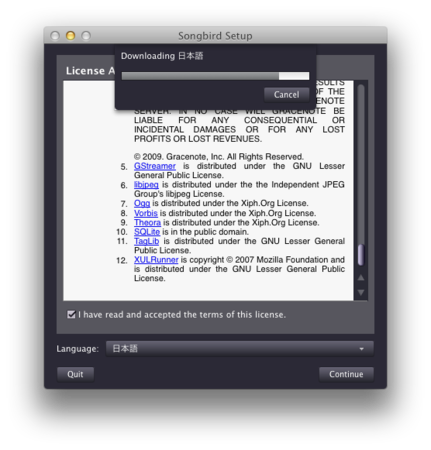Open the SQLite link
This screenshot has width=431, height=450.
(147, 232)
